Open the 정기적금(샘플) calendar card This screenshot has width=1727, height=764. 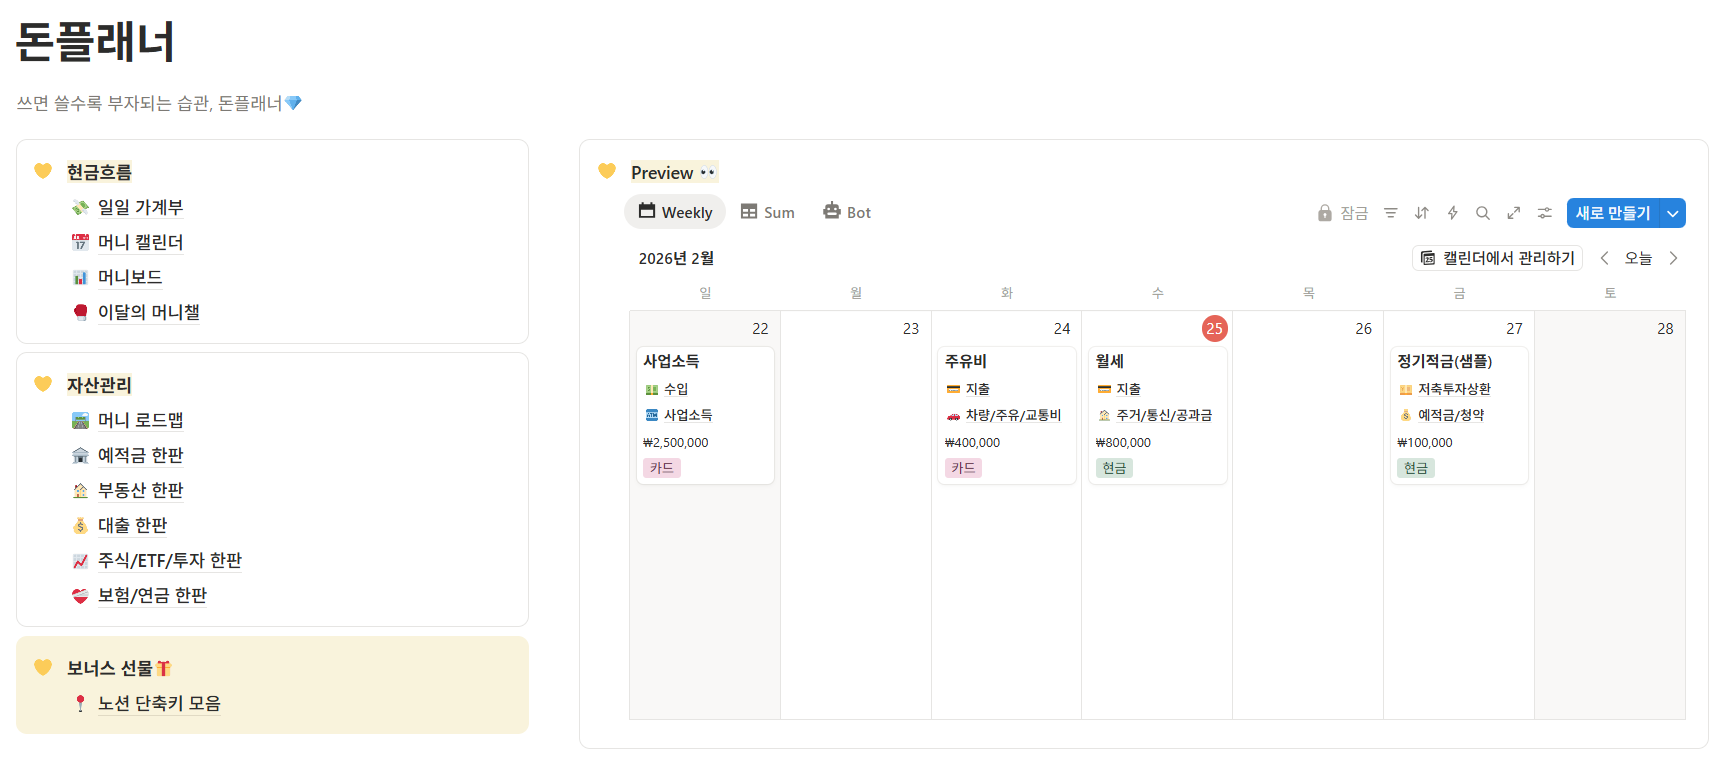coord(1459,415)
